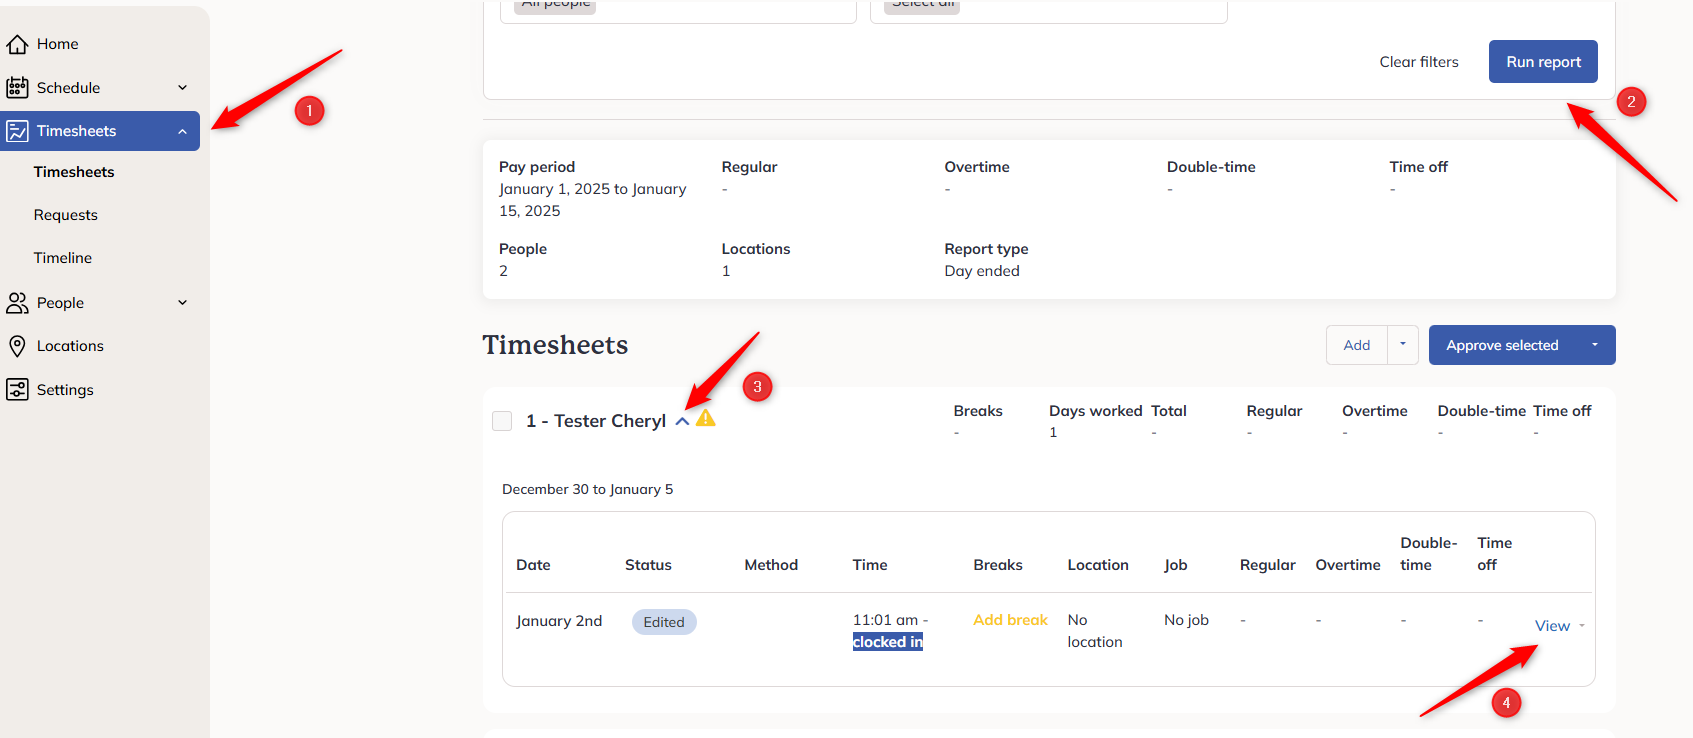Click the Locations pin icon
1693x738 pixels.
(17, 346)
